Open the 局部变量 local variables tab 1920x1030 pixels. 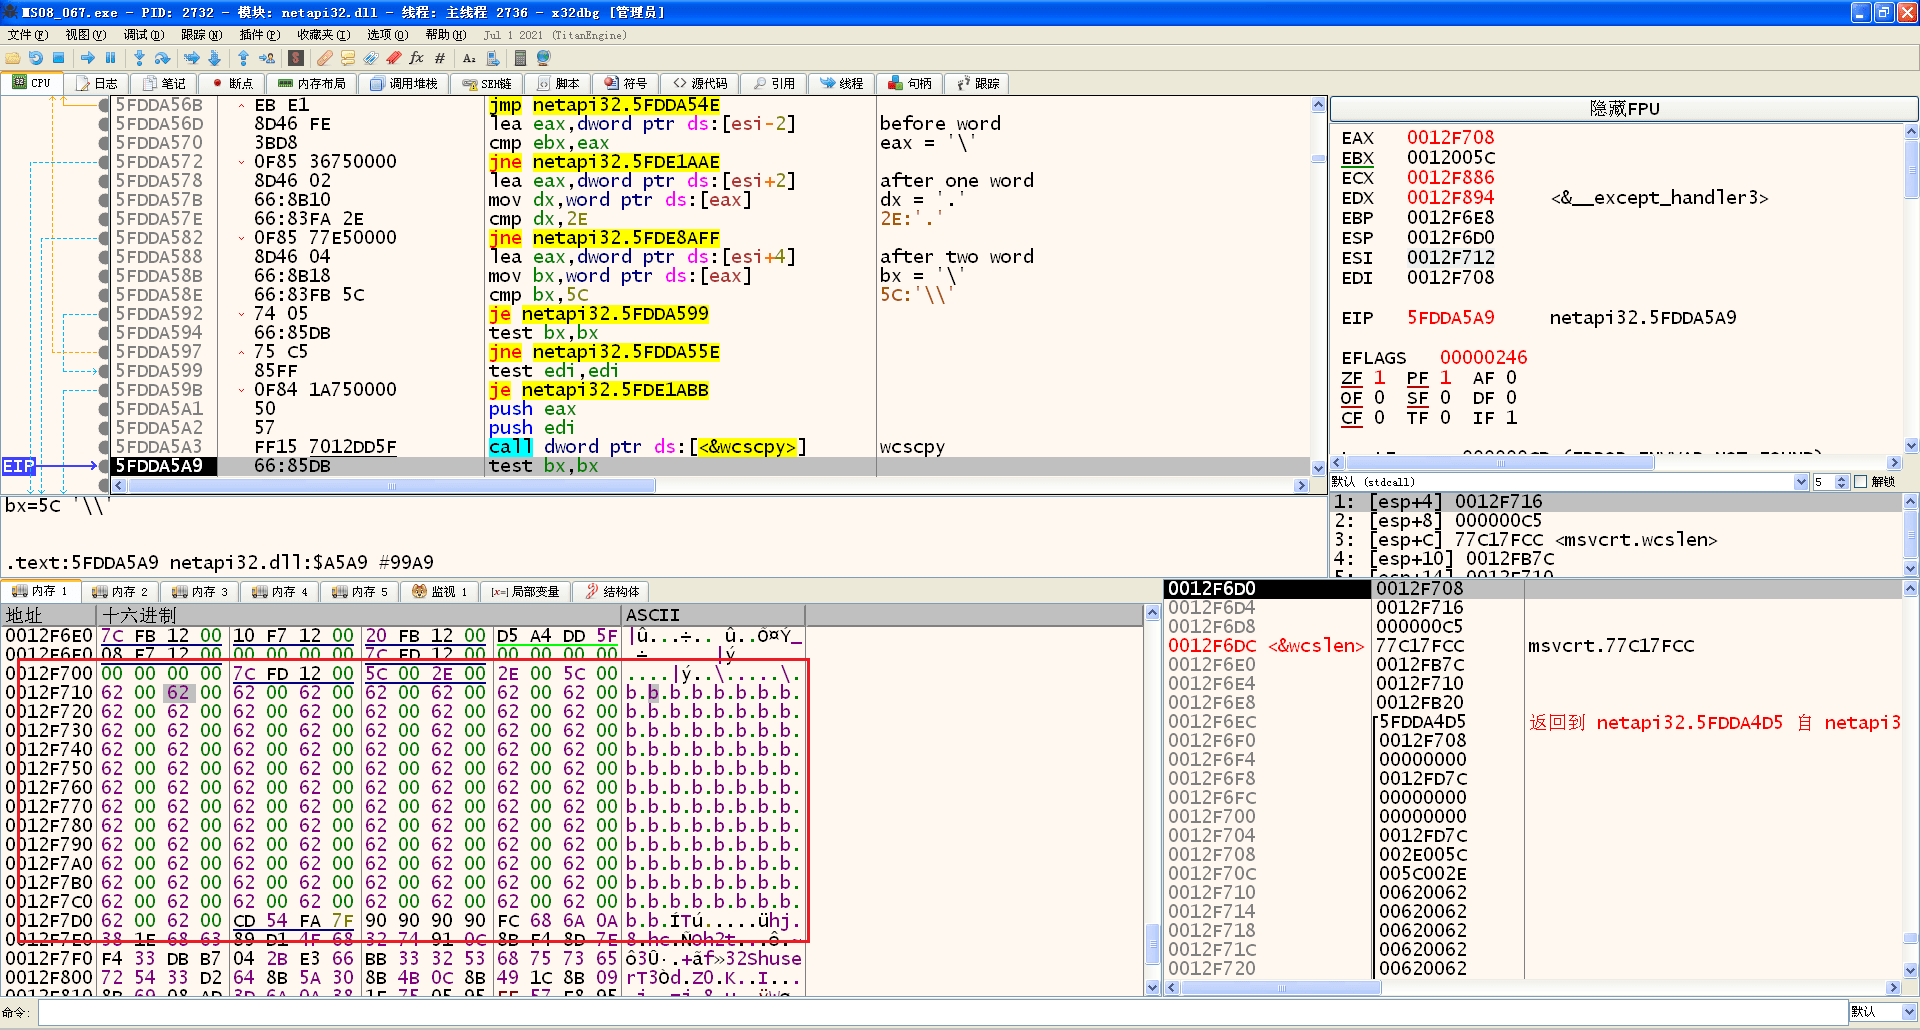tap(526, 592)
